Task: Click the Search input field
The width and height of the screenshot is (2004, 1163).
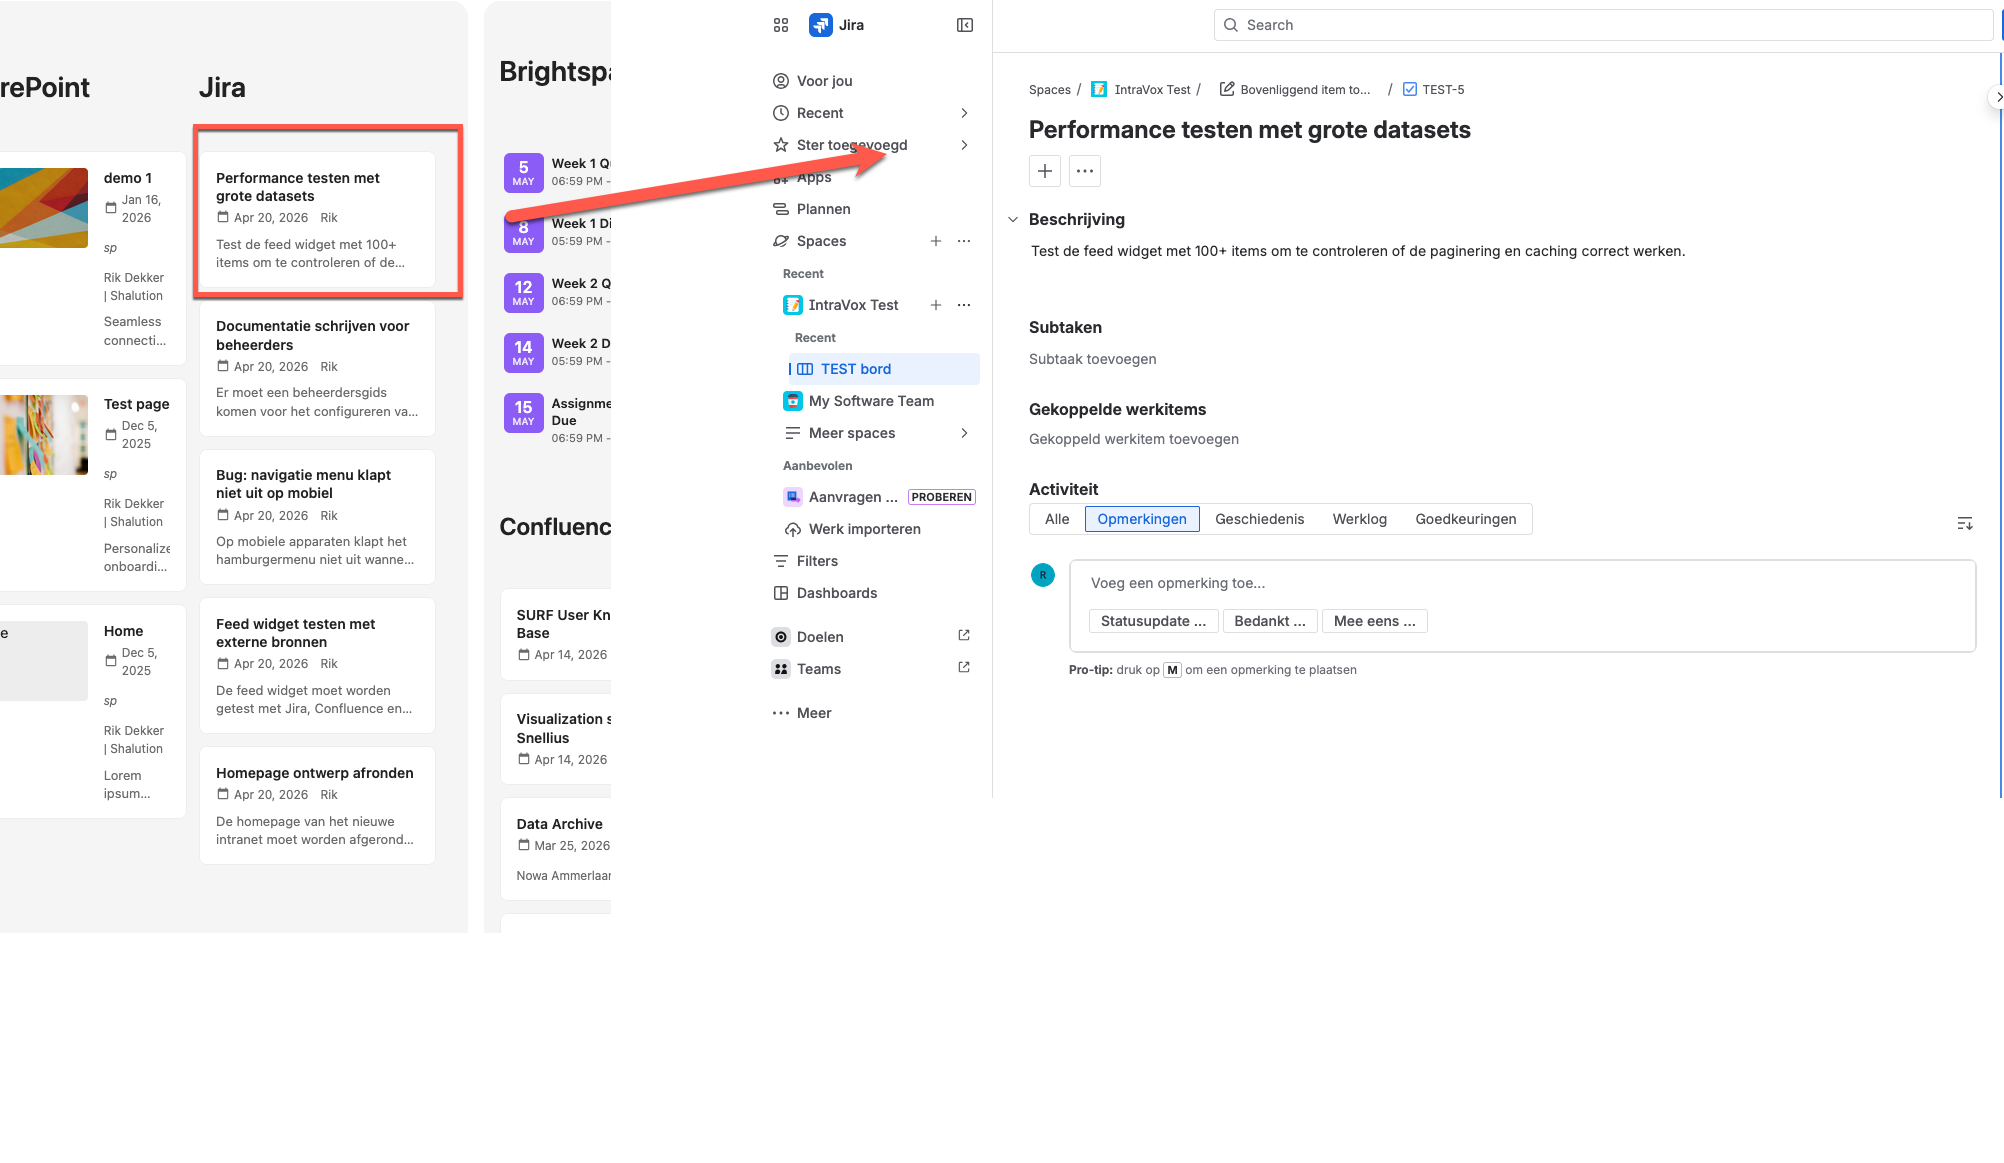Action: [x=1603, y=25]
